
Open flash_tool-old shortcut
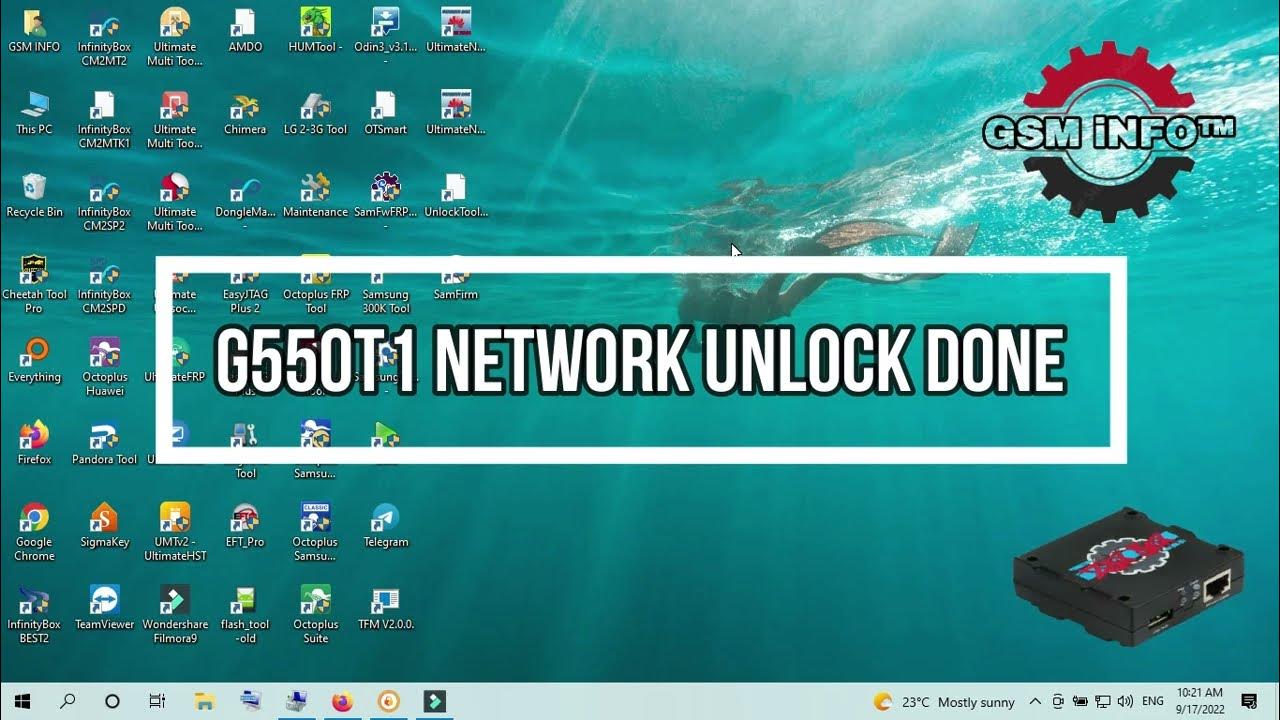[x=245, y=614]
